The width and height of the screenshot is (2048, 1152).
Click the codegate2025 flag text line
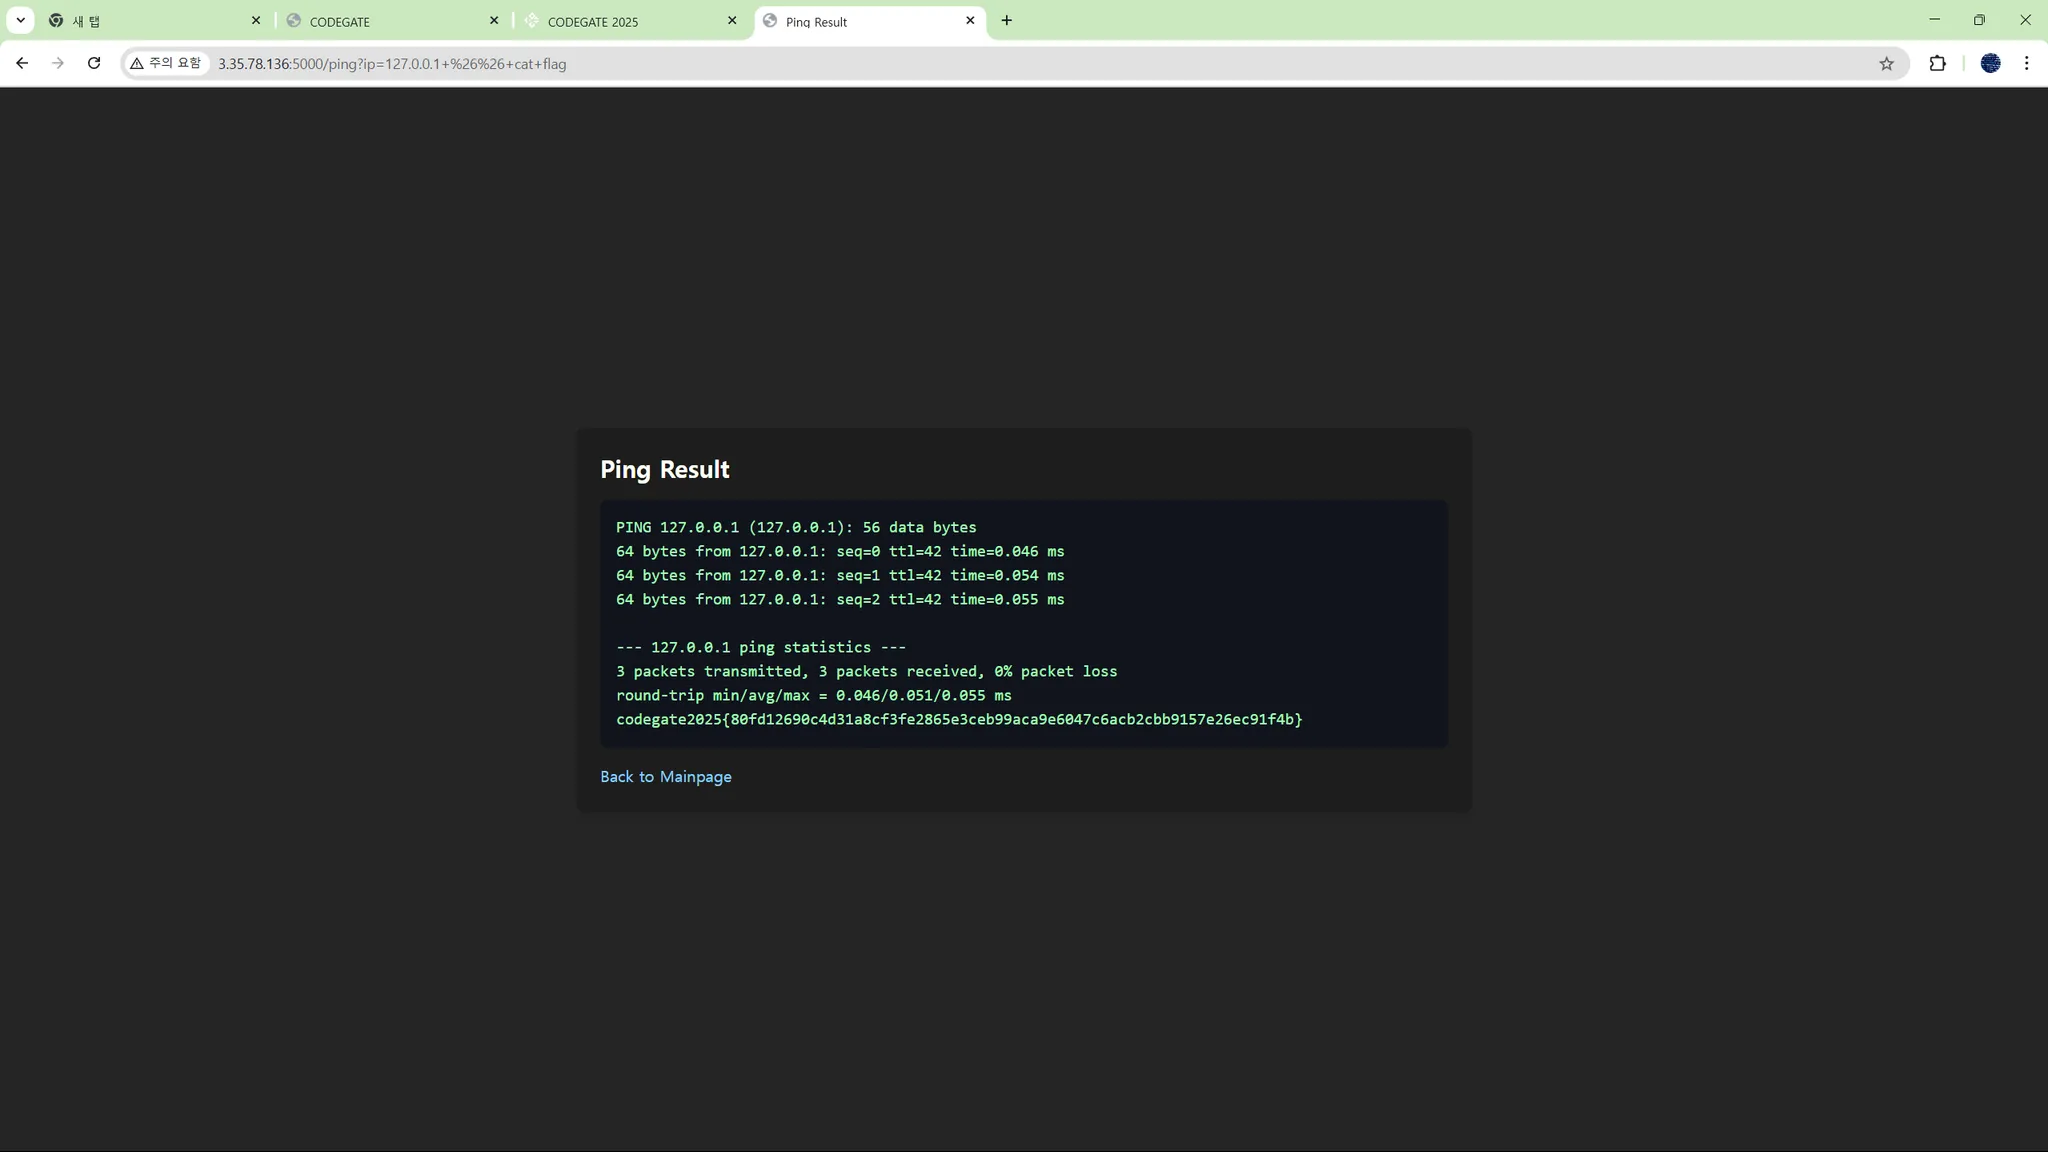point(958,720)
